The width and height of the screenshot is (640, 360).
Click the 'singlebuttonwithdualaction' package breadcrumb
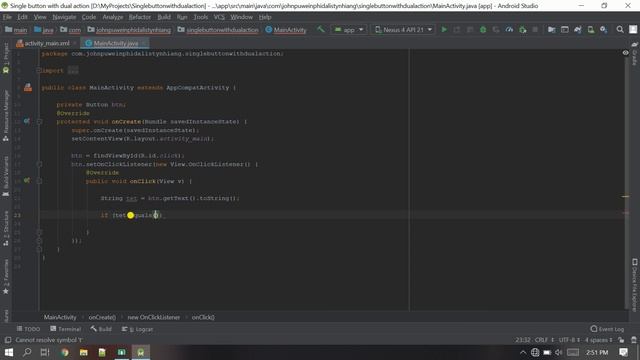click(218, 30)
